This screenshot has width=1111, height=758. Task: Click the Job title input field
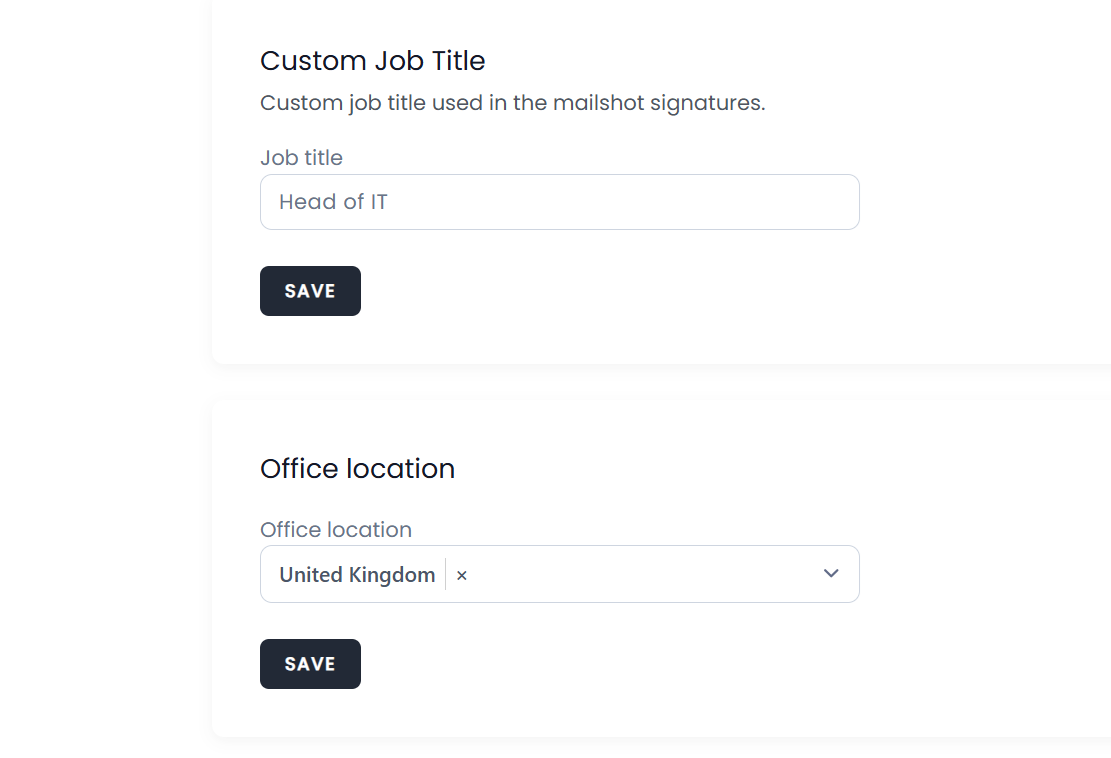559,202
